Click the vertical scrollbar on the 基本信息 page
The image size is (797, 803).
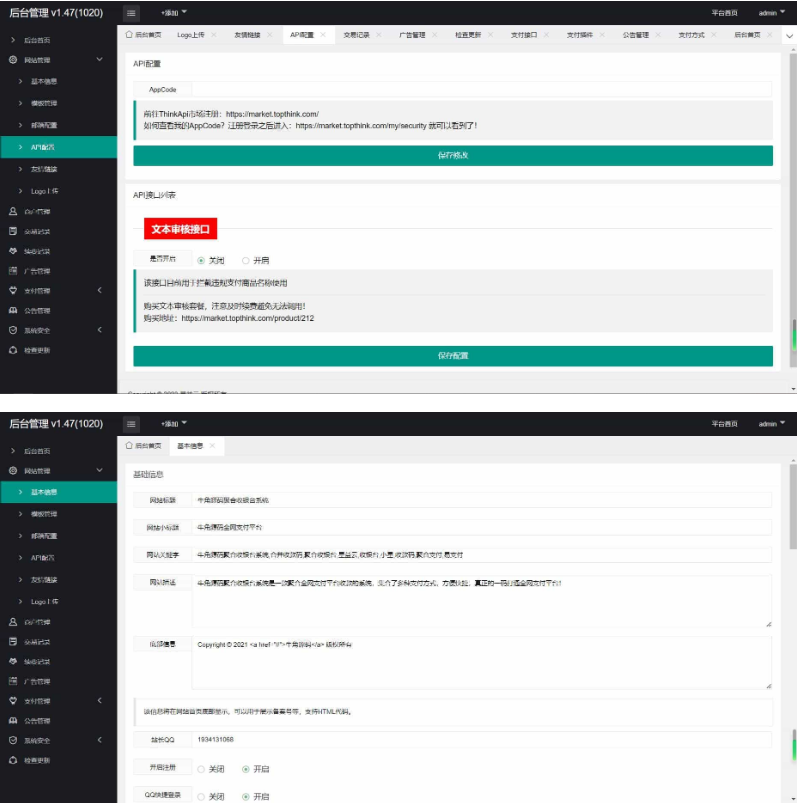click(792, 600)
